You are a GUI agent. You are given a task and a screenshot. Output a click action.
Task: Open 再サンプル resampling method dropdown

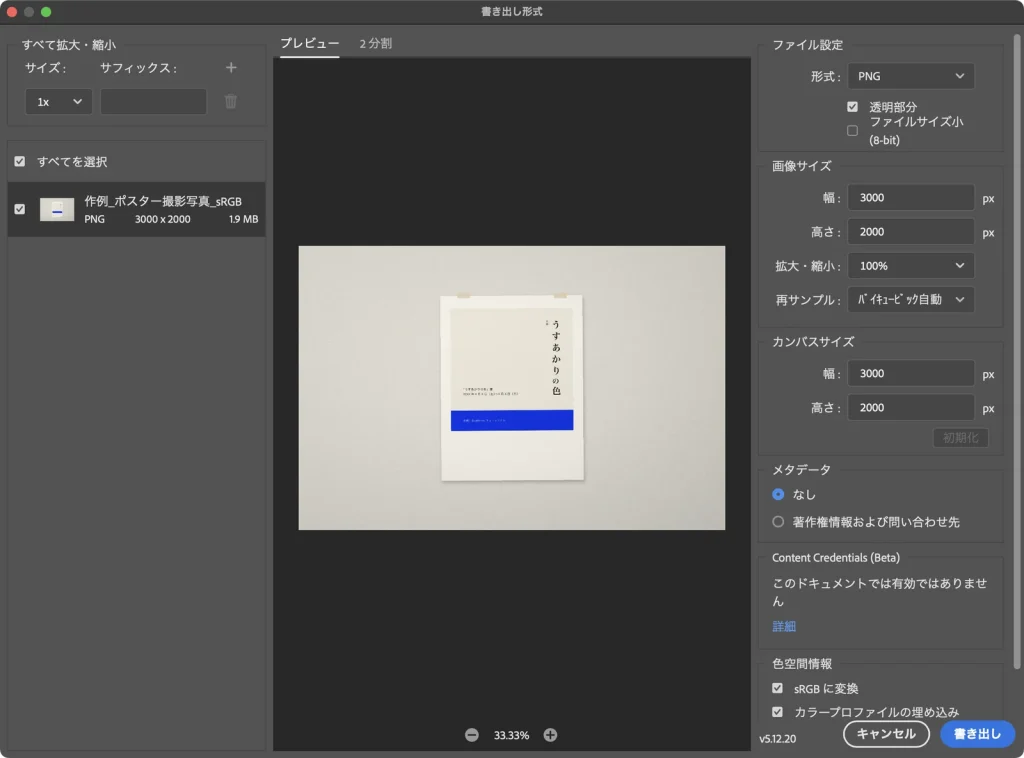point(910,300)
